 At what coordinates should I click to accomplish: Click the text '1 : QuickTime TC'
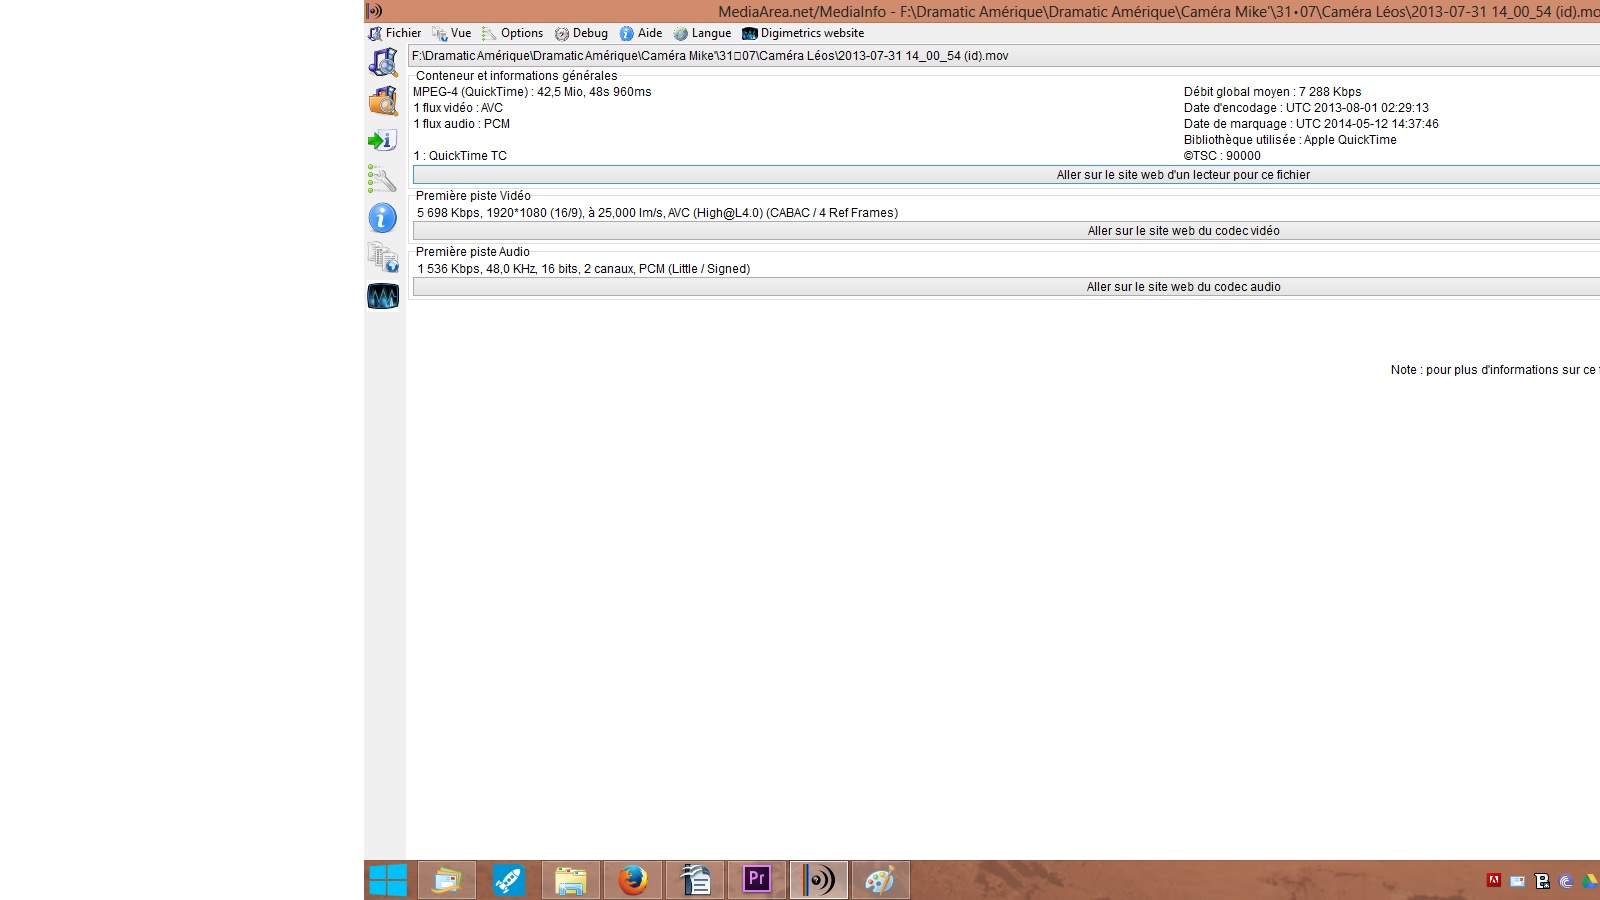pos(460,156)
